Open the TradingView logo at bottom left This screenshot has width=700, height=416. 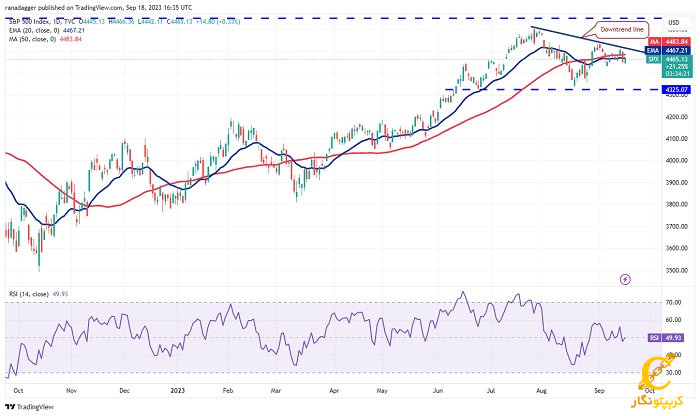(29, 407)
